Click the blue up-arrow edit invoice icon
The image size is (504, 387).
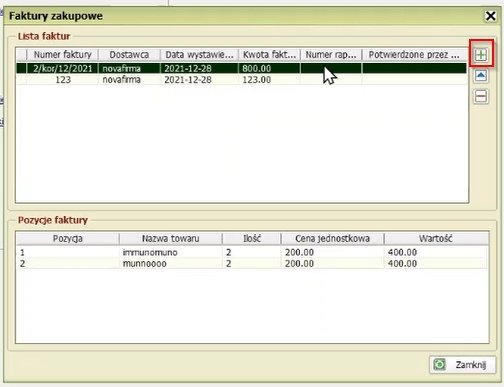point(481,76)
